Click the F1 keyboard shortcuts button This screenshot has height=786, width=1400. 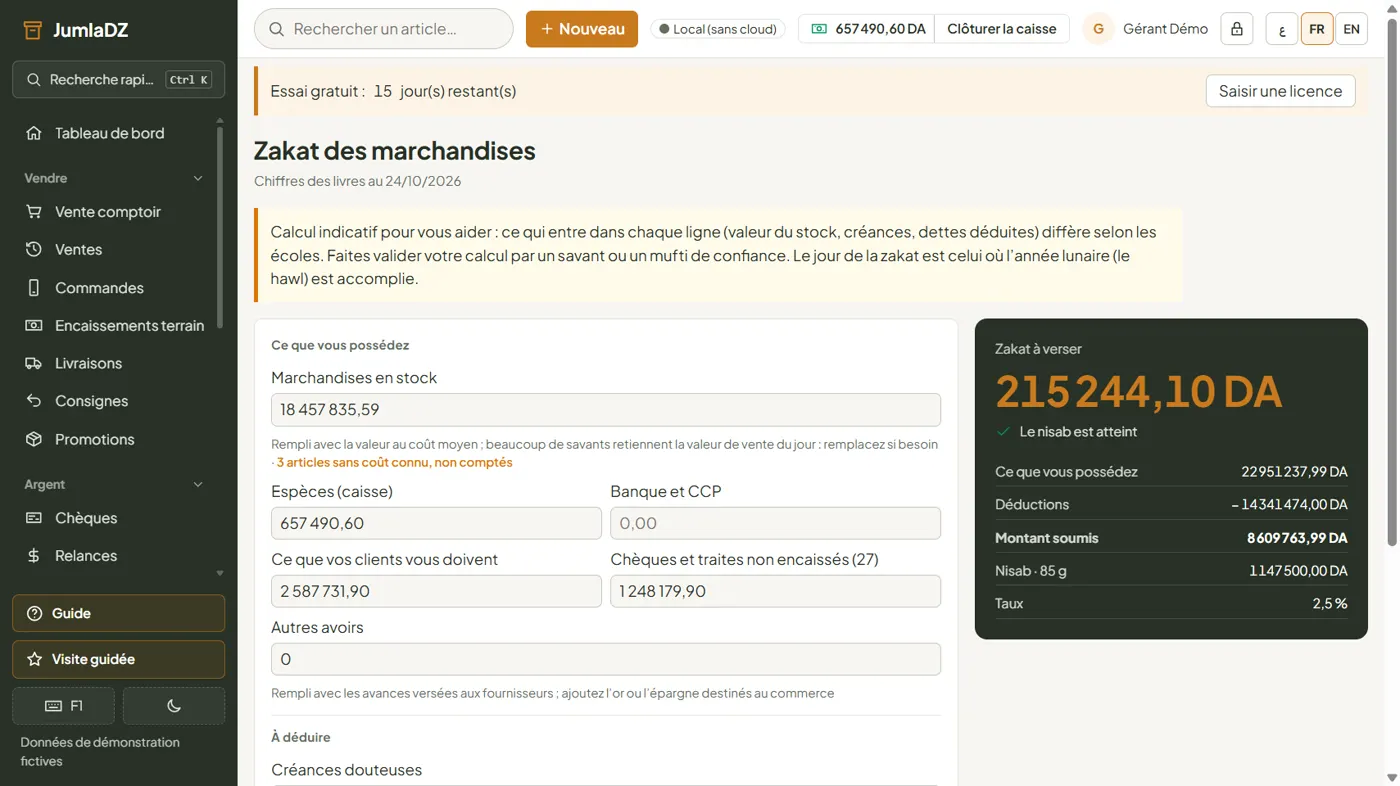coord(63,706)
